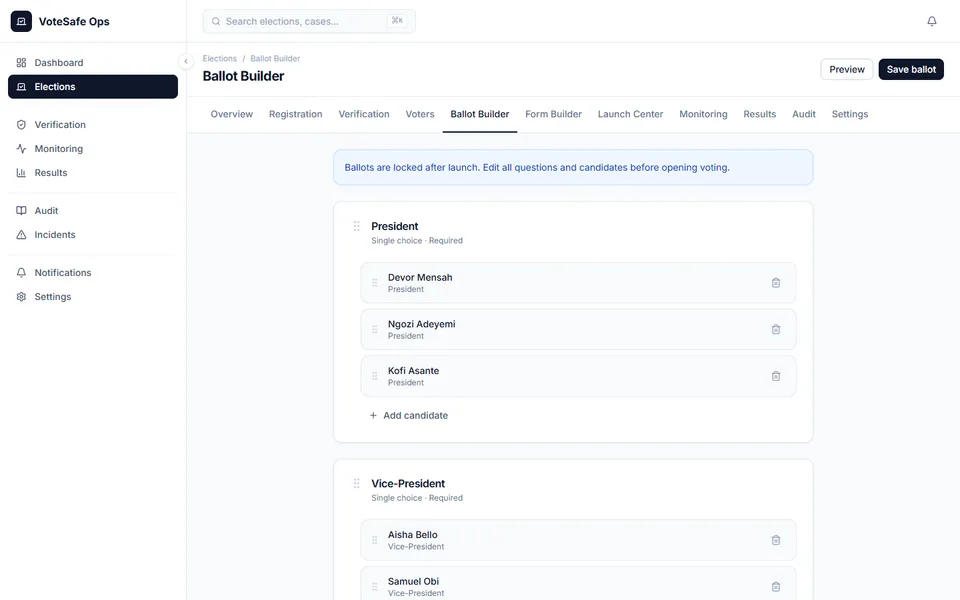Image resolution: width=960 pixels, height=600 pixels.
Task: Click the Settings gear icon in the sidebar
Action: click(21, 296)
